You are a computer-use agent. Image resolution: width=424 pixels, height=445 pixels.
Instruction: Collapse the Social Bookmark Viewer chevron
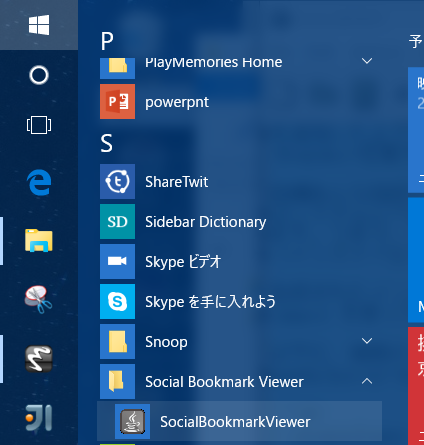[x=367, y=381]
